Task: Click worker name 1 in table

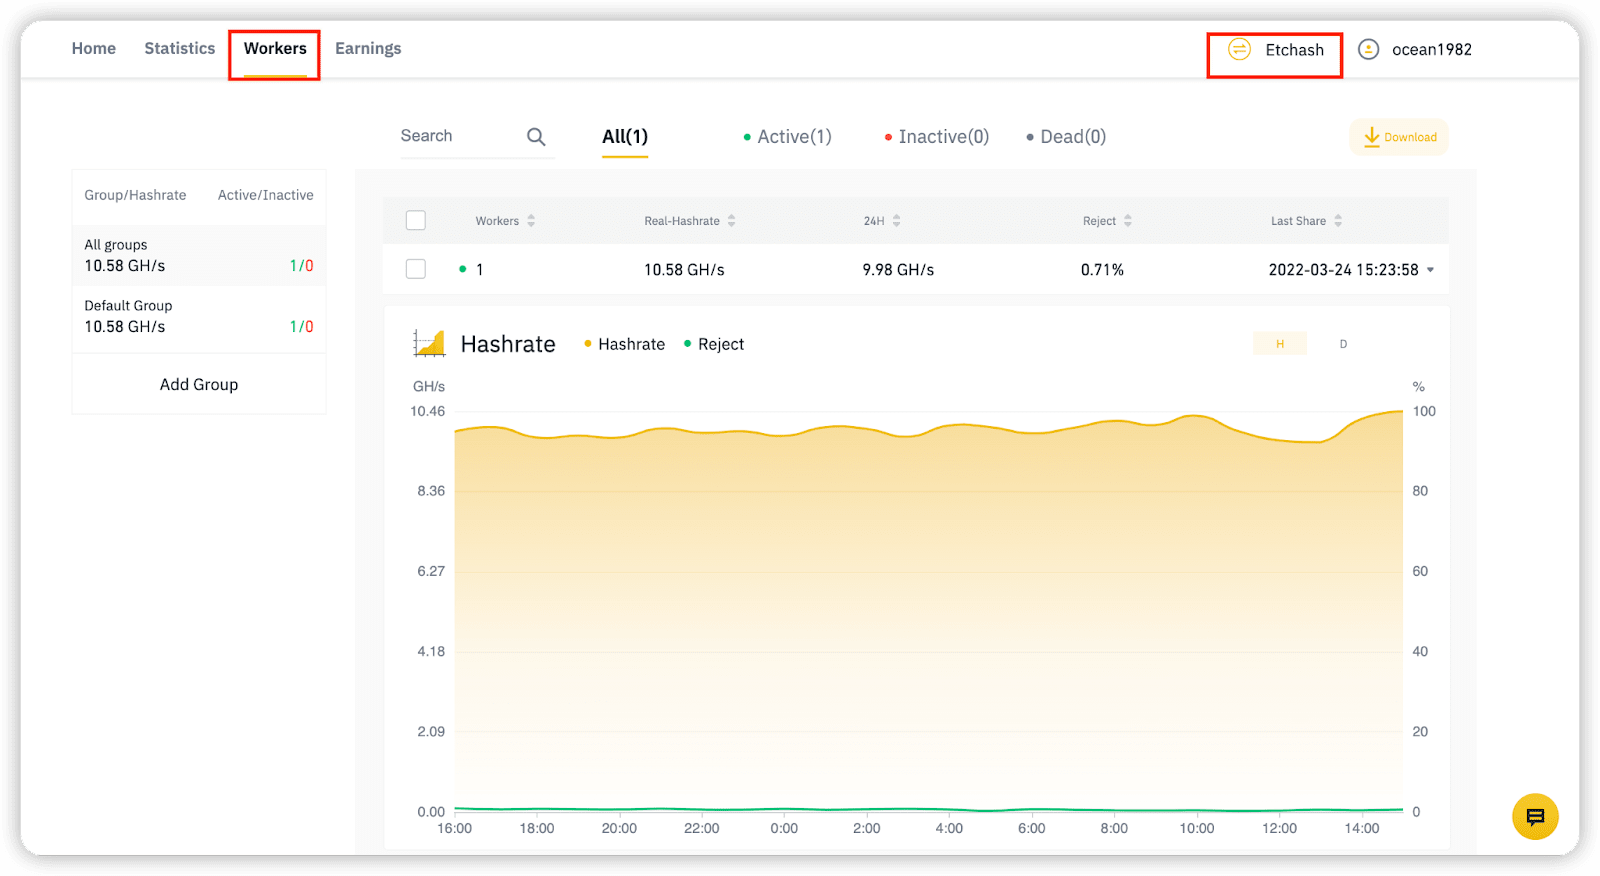Action: point(480,270)
